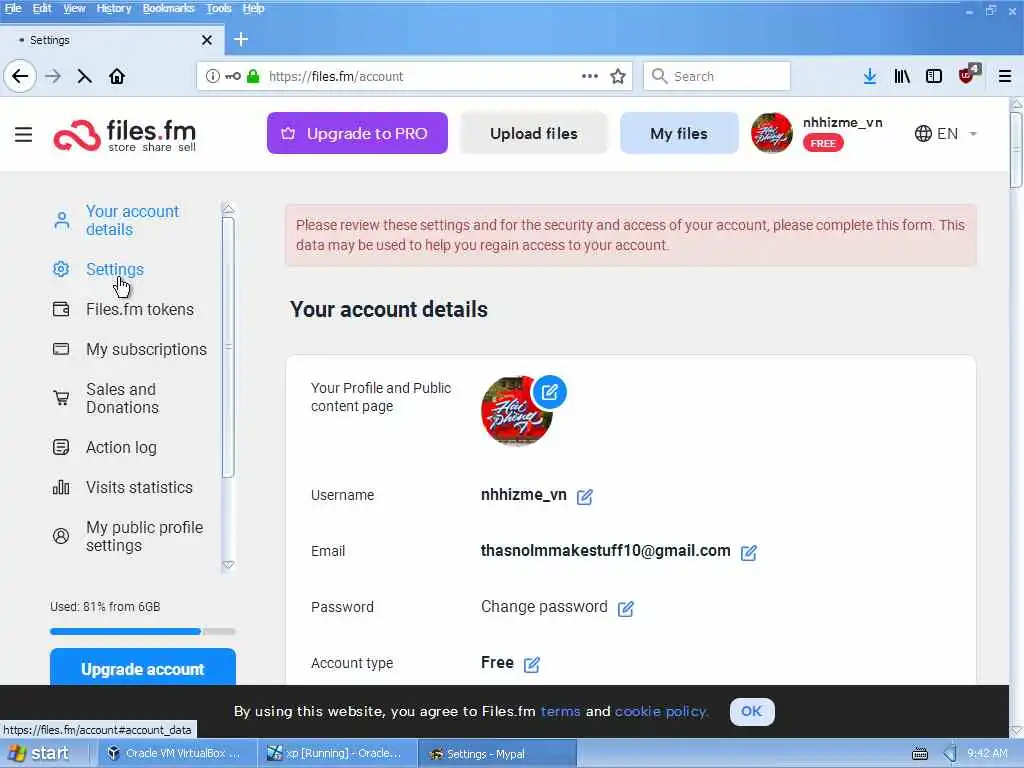This screenshot has width=1024, height=768.
Task: Bookmark this page with the star icon
Action: 618,76
